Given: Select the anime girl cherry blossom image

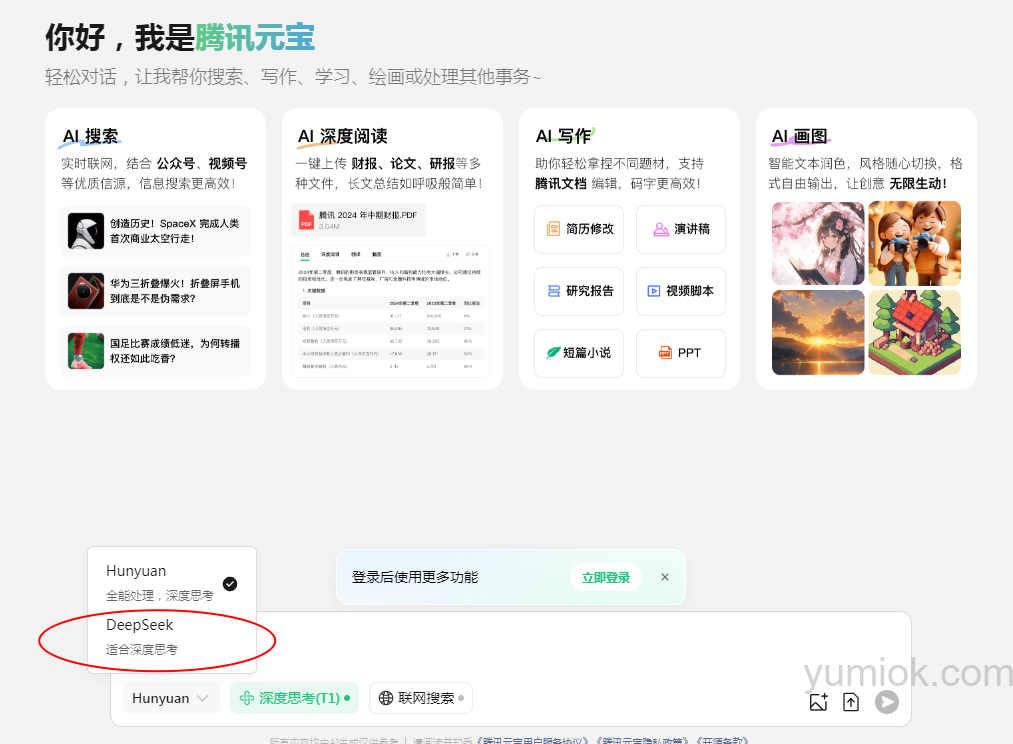Looking at the screenshot, I should [x=818, y=243].
